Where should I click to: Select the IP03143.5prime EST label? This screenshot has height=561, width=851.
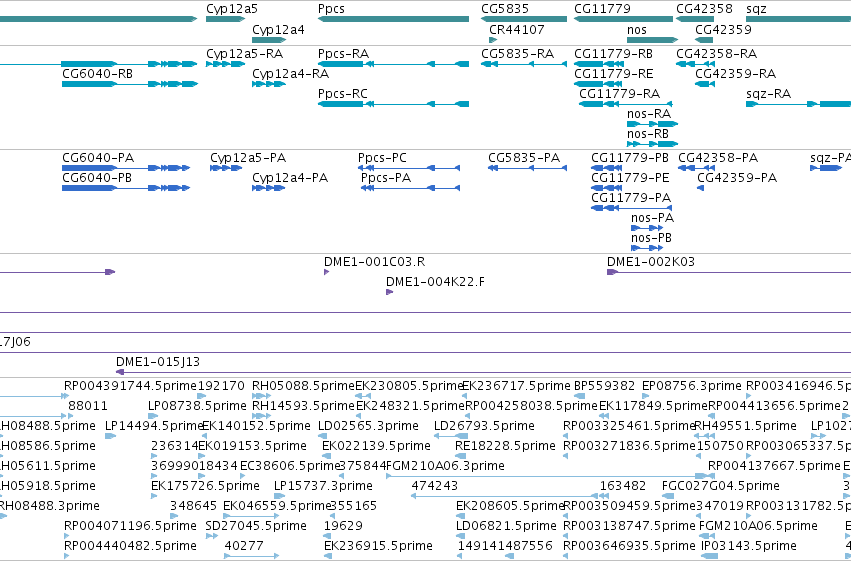pos(749,546)
